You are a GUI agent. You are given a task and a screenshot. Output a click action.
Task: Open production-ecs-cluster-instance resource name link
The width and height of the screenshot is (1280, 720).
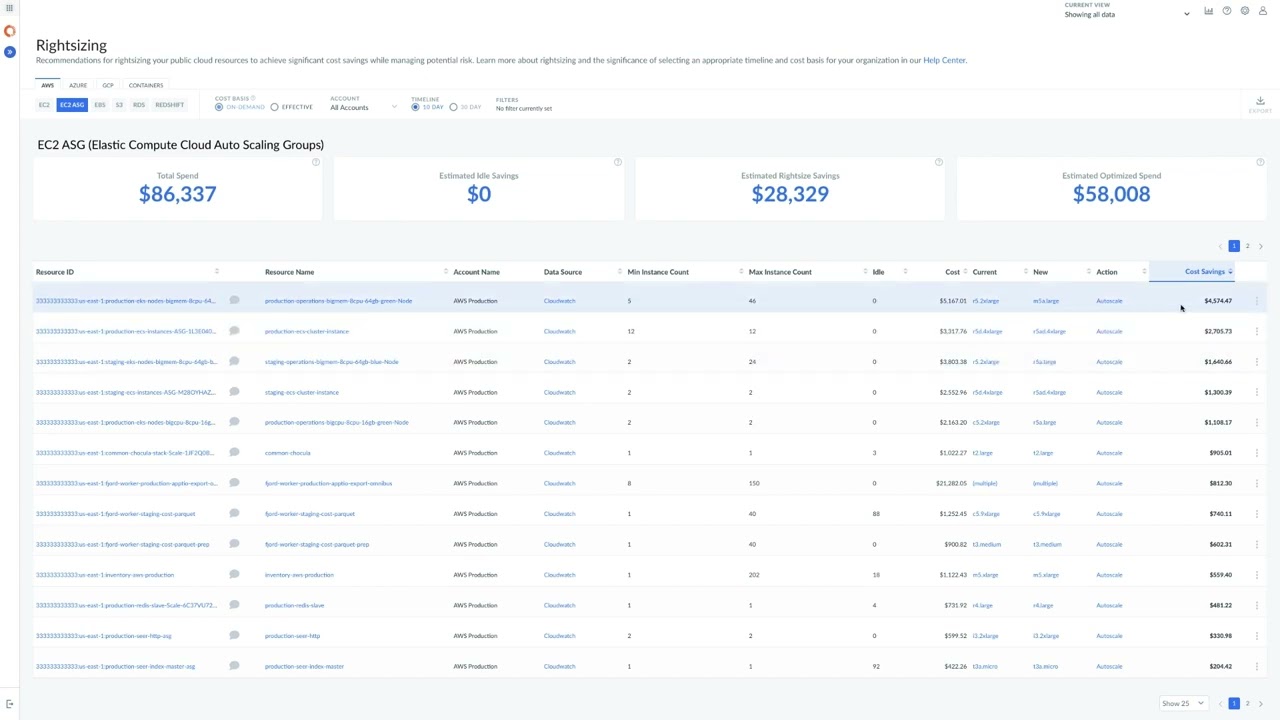click(x=307, y=331)
